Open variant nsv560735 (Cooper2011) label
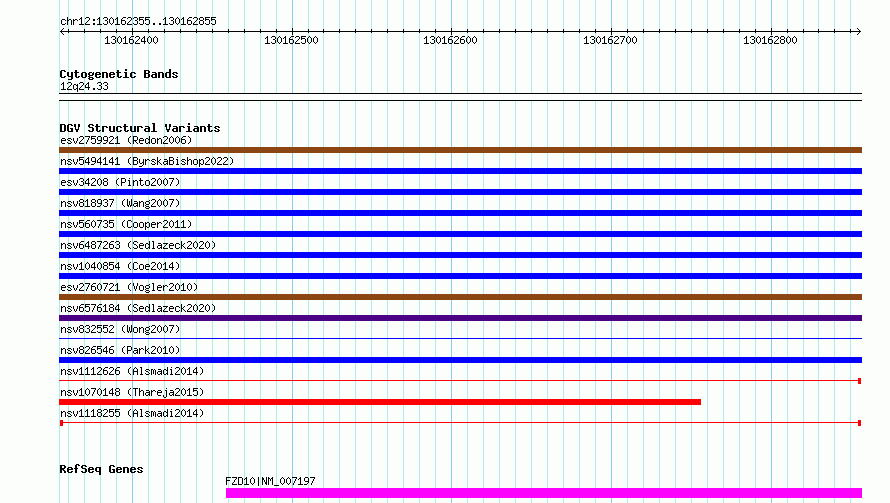Screen dimensions: 890x503 click(126, 224)
